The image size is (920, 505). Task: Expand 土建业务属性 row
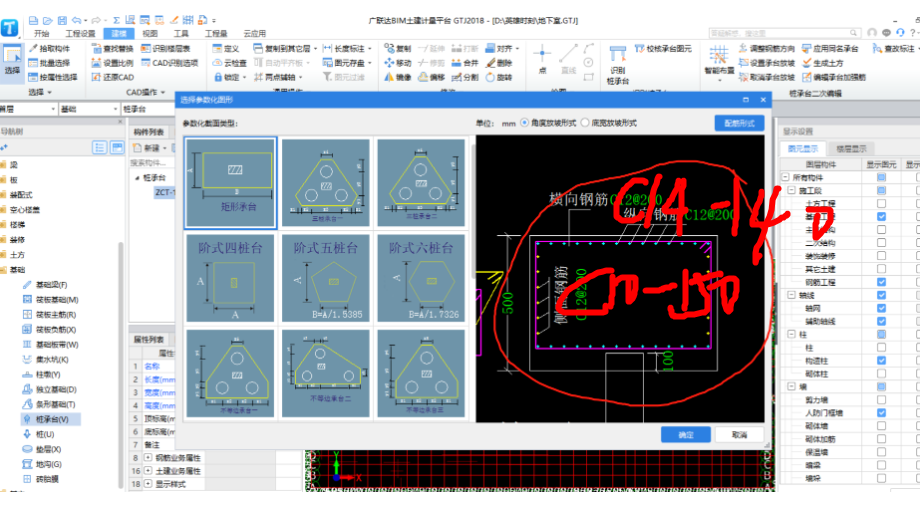point(148,470)
